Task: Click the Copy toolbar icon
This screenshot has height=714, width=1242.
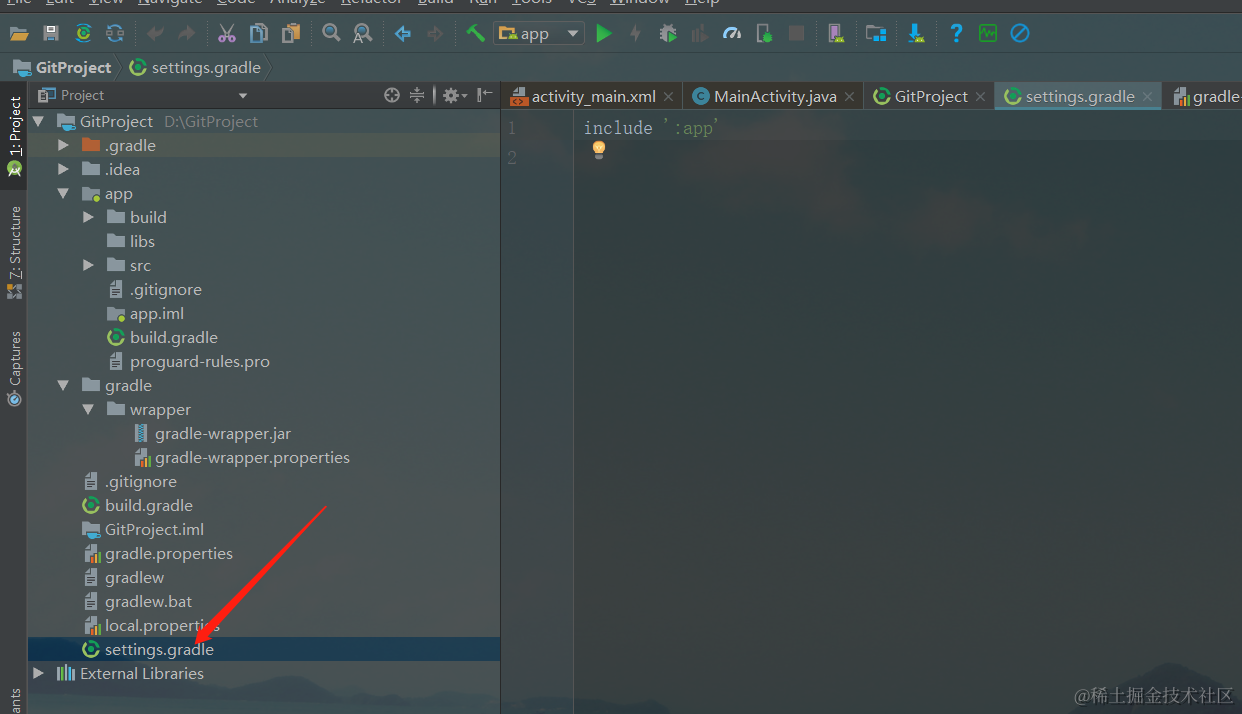Action: click(x=259, y=34)
